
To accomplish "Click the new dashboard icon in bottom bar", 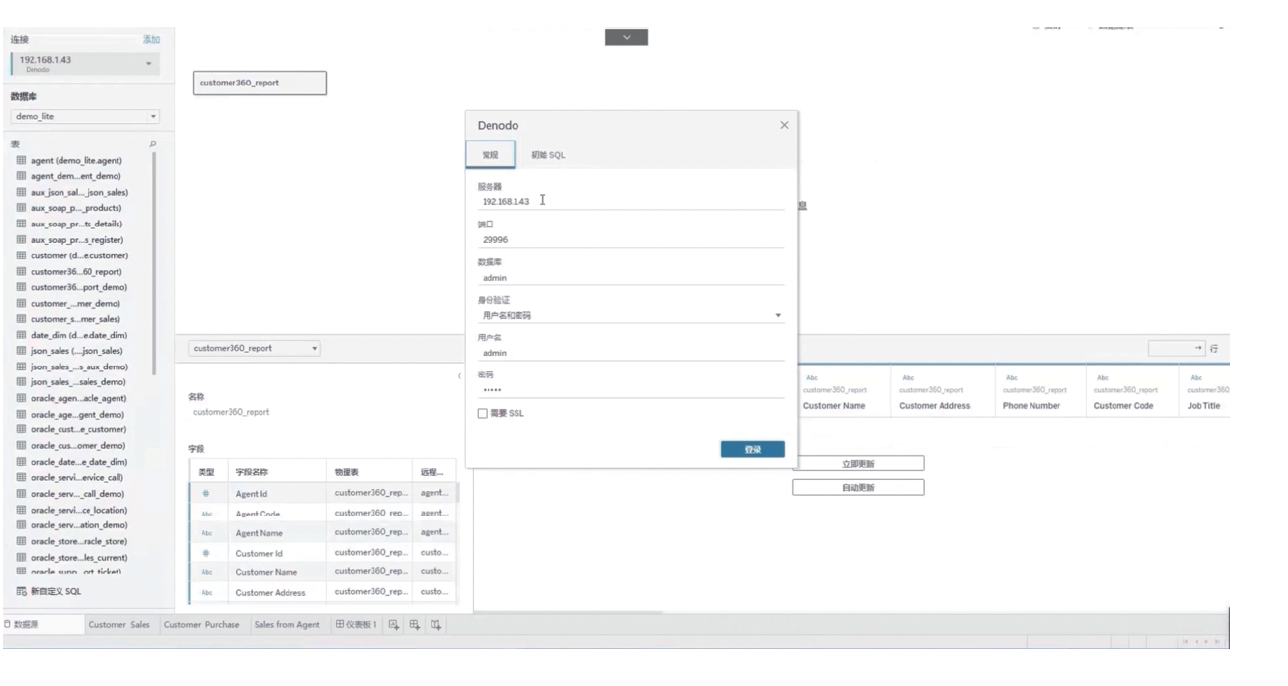I will (x=414, y=625).
